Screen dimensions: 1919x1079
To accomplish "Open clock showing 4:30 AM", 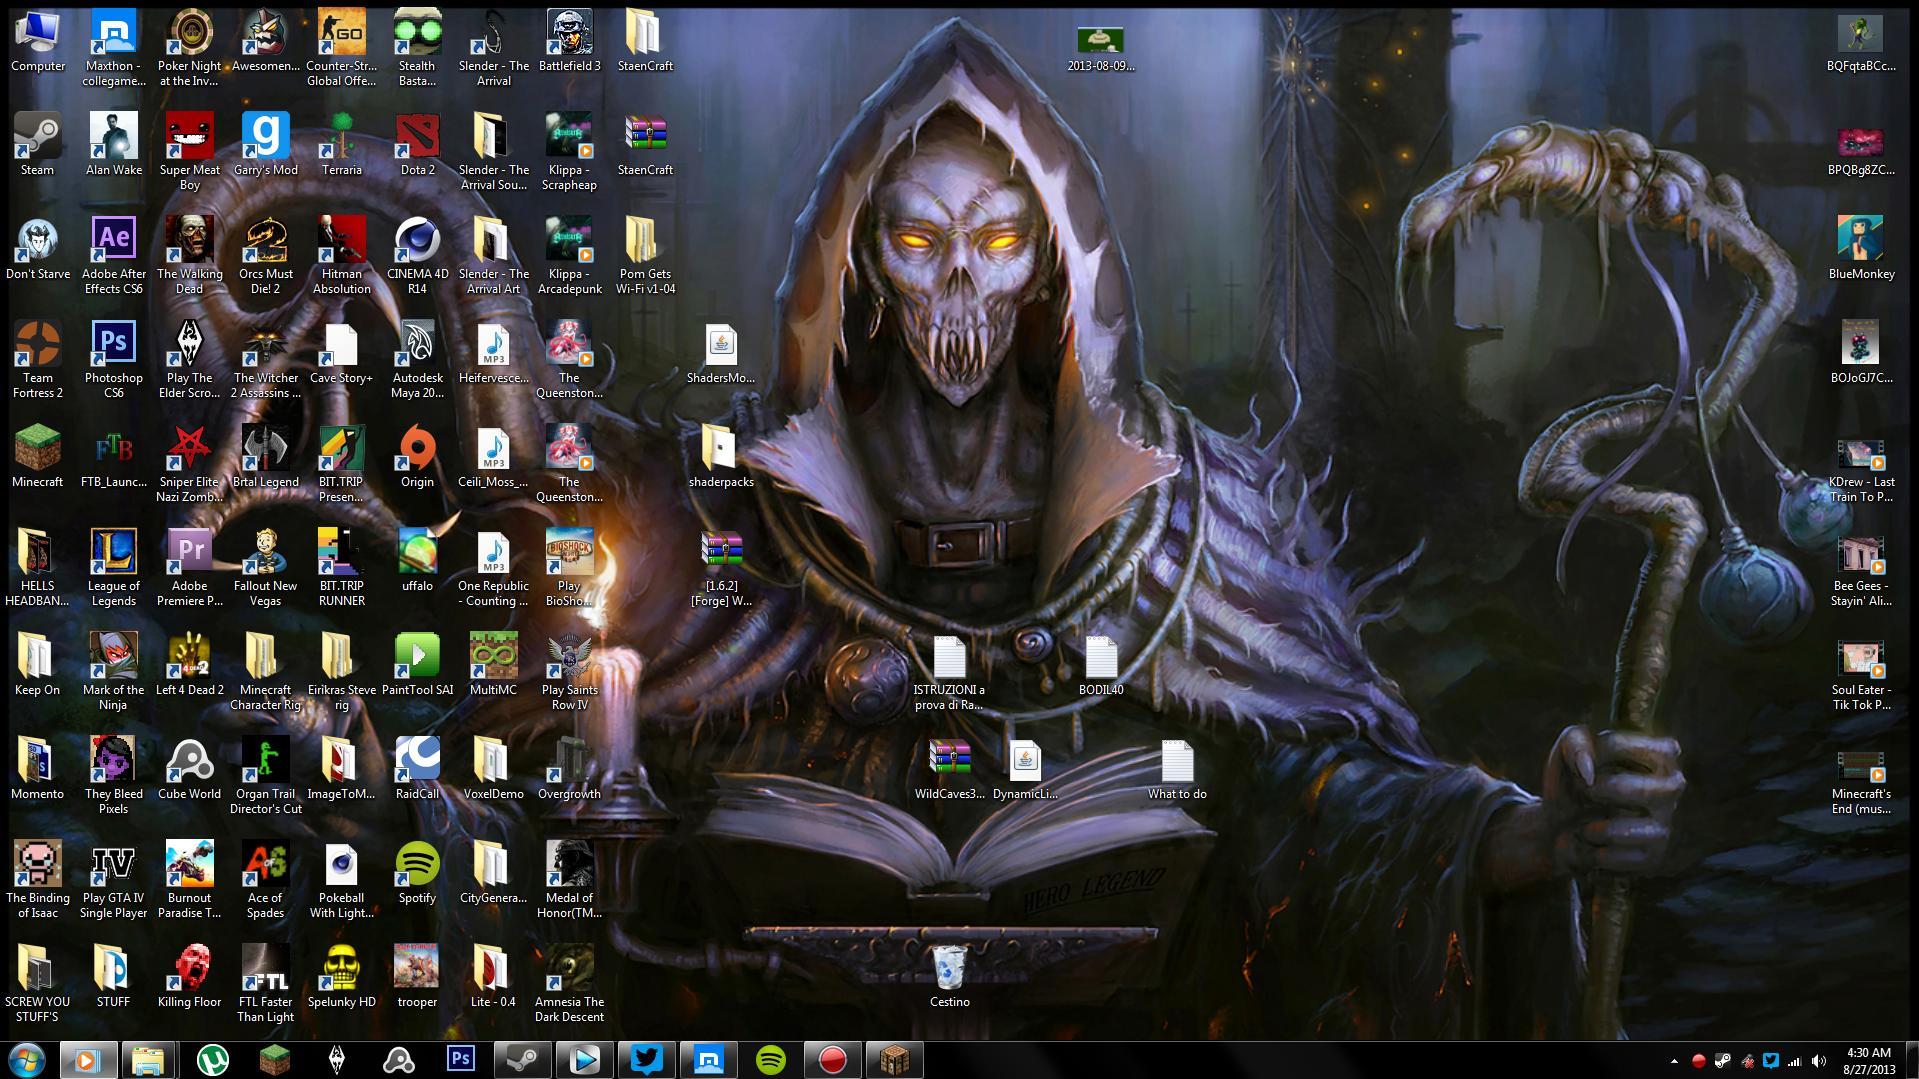I will [1868, 1060].
